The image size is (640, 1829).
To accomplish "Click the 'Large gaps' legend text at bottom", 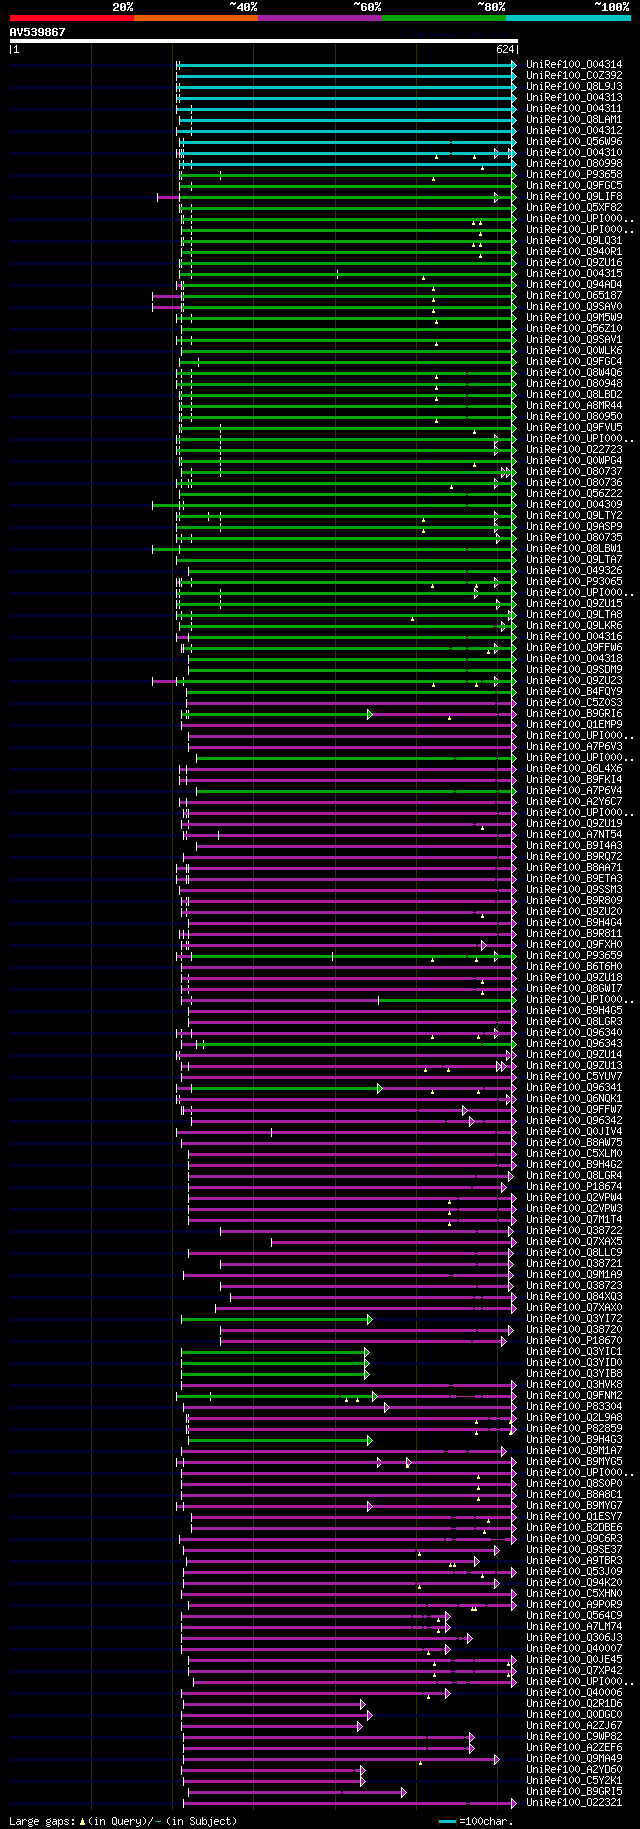I will [123, 1821].
